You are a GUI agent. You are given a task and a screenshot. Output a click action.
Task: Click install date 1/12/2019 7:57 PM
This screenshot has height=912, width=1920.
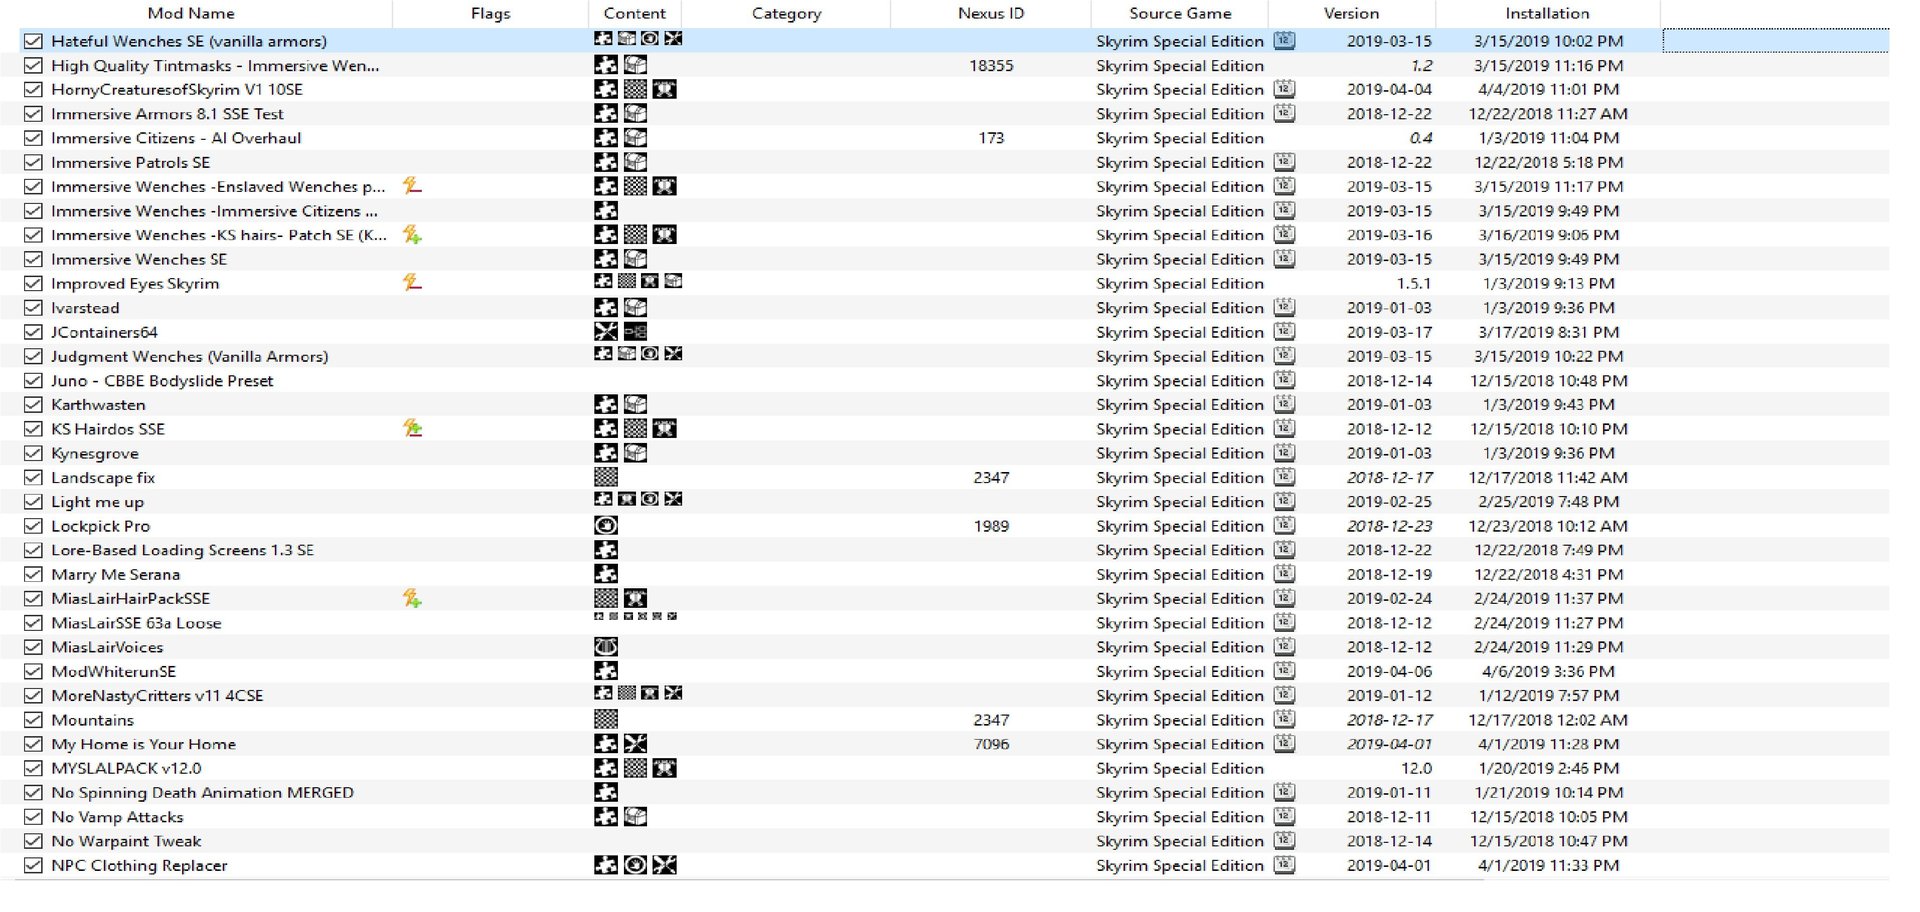click(x=1548, y=696)
